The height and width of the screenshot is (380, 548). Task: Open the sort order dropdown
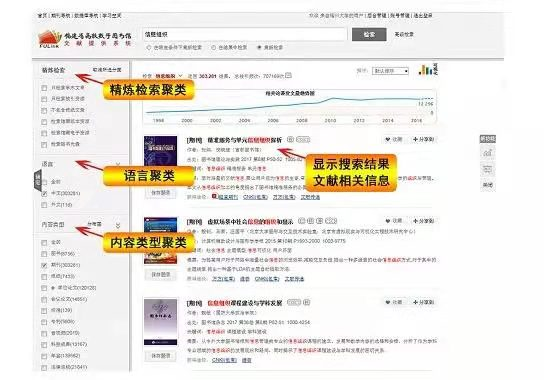(390, 71)
